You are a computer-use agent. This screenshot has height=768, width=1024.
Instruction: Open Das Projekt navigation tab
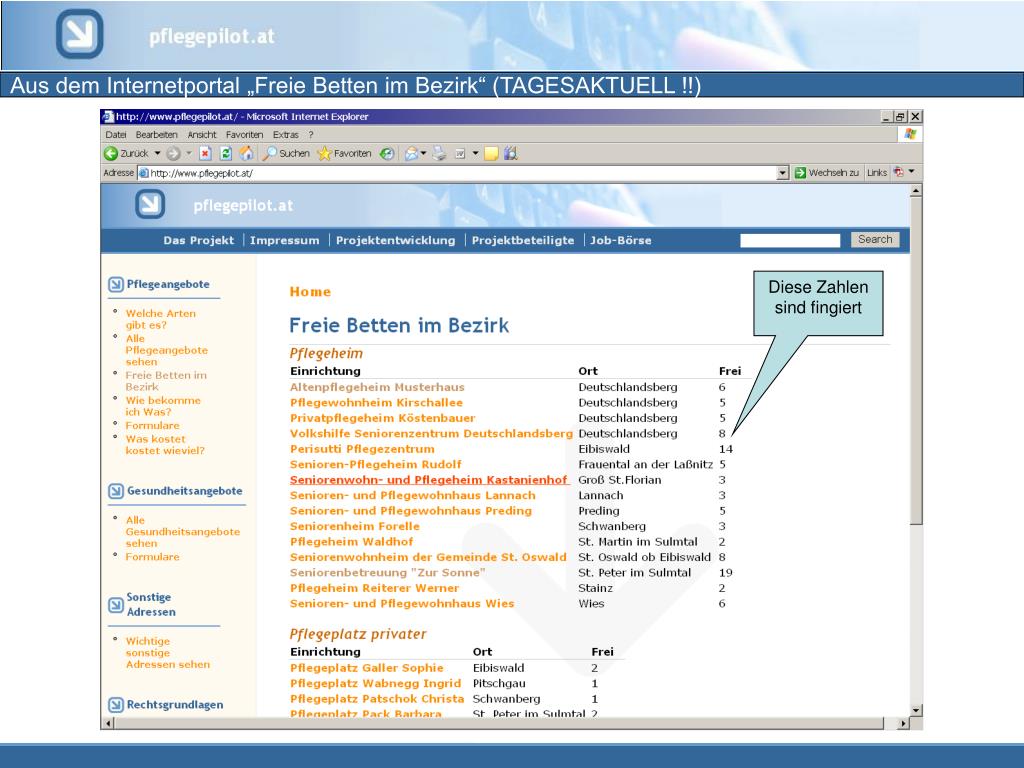(x=199, y=240)
